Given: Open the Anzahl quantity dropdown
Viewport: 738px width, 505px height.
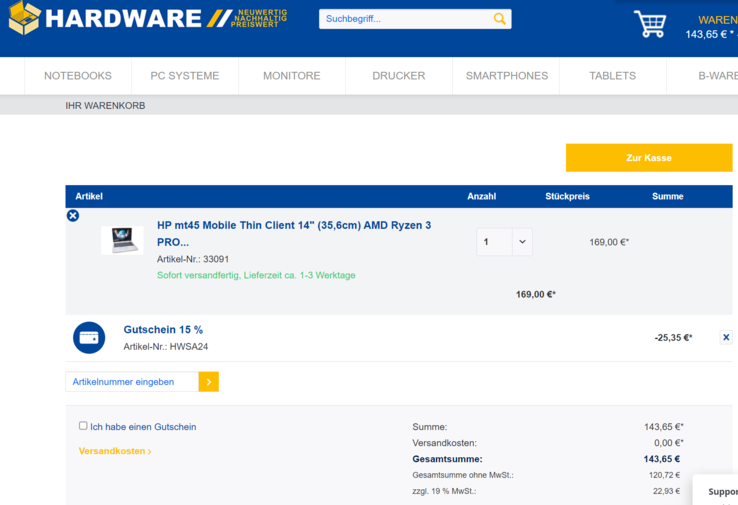Looking at the screenshot, I should pos(522,242).
